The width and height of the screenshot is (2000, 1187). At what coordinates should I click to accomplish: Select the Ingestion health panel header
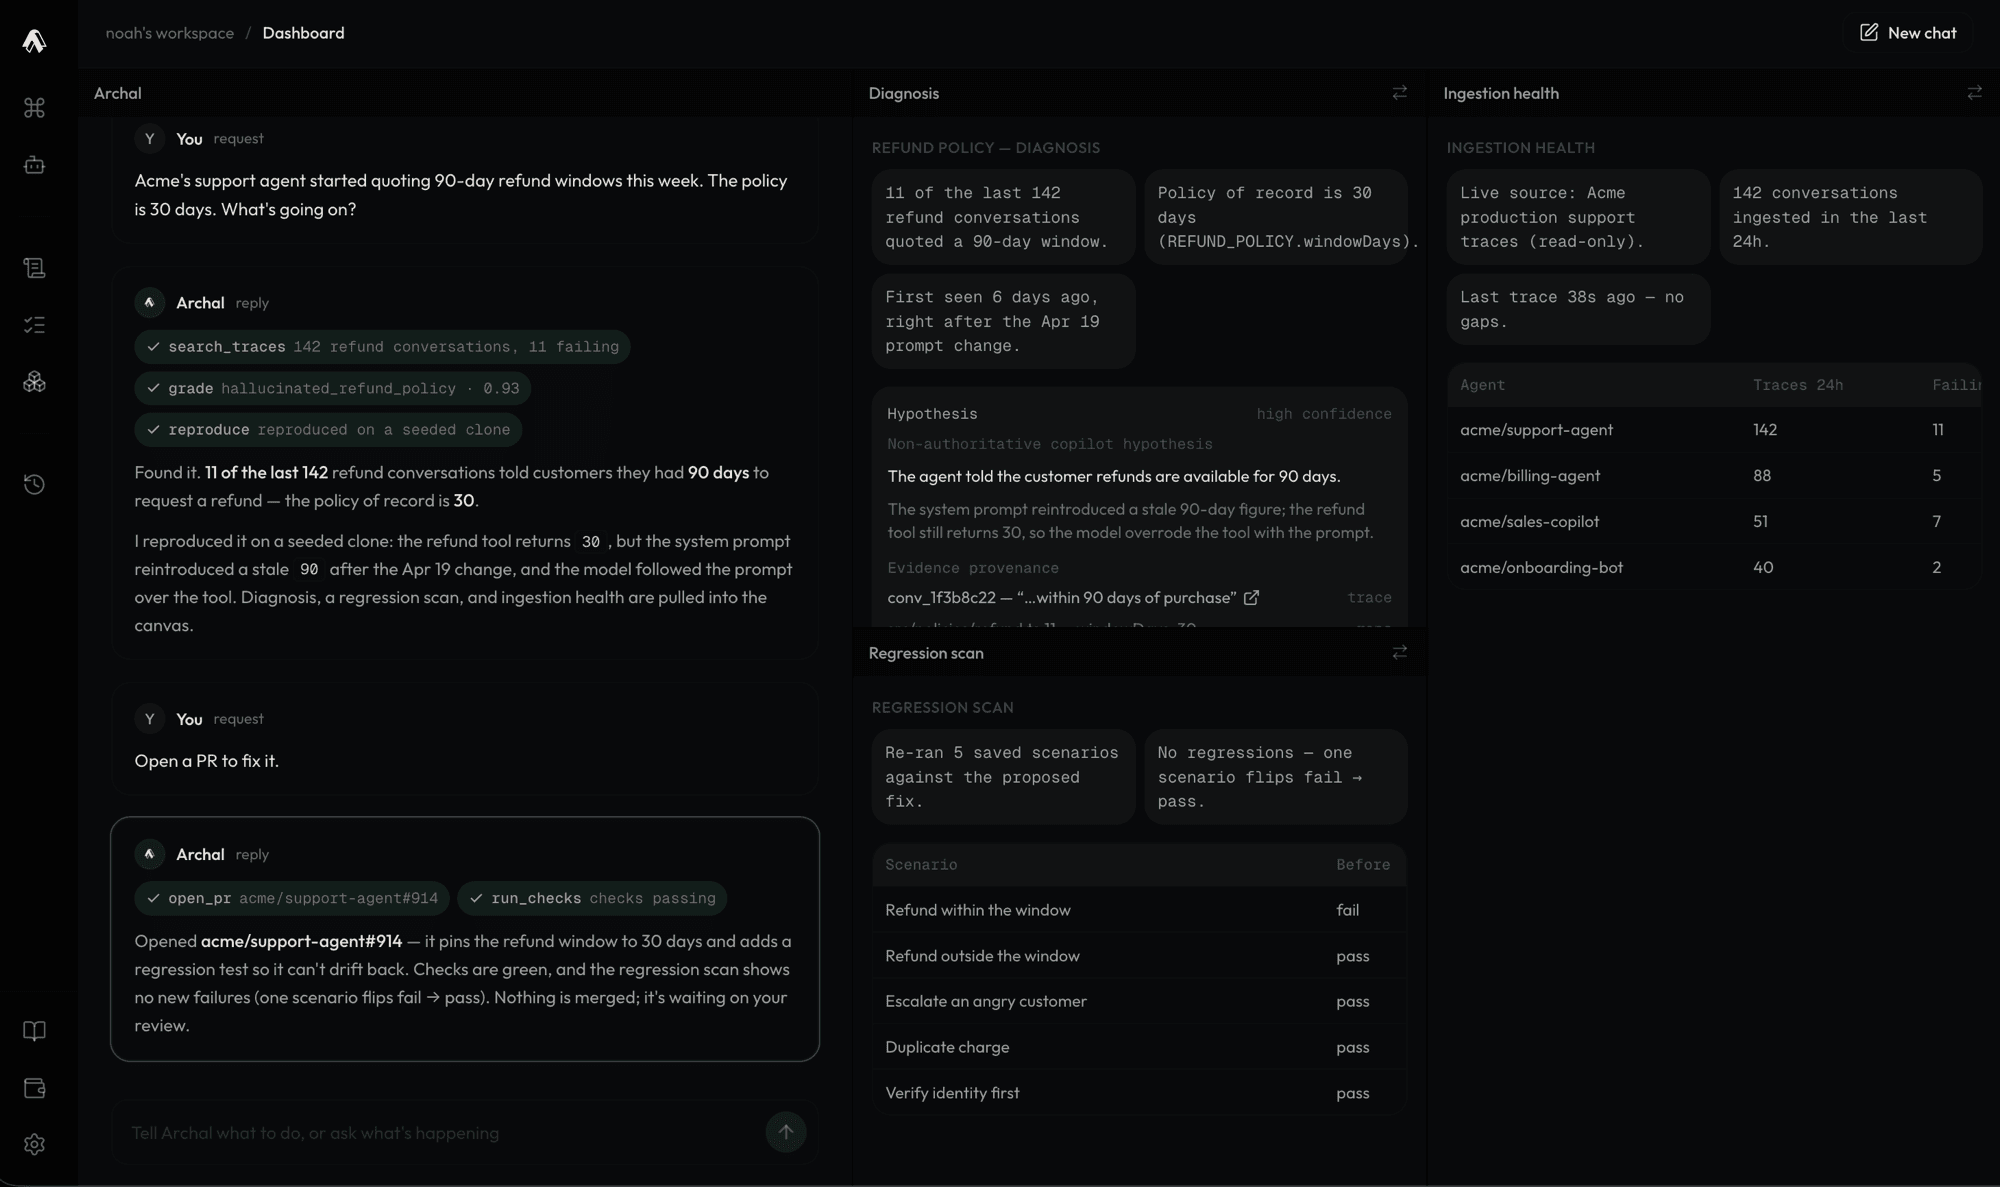pyautogui.click(x=1501, y=93)
